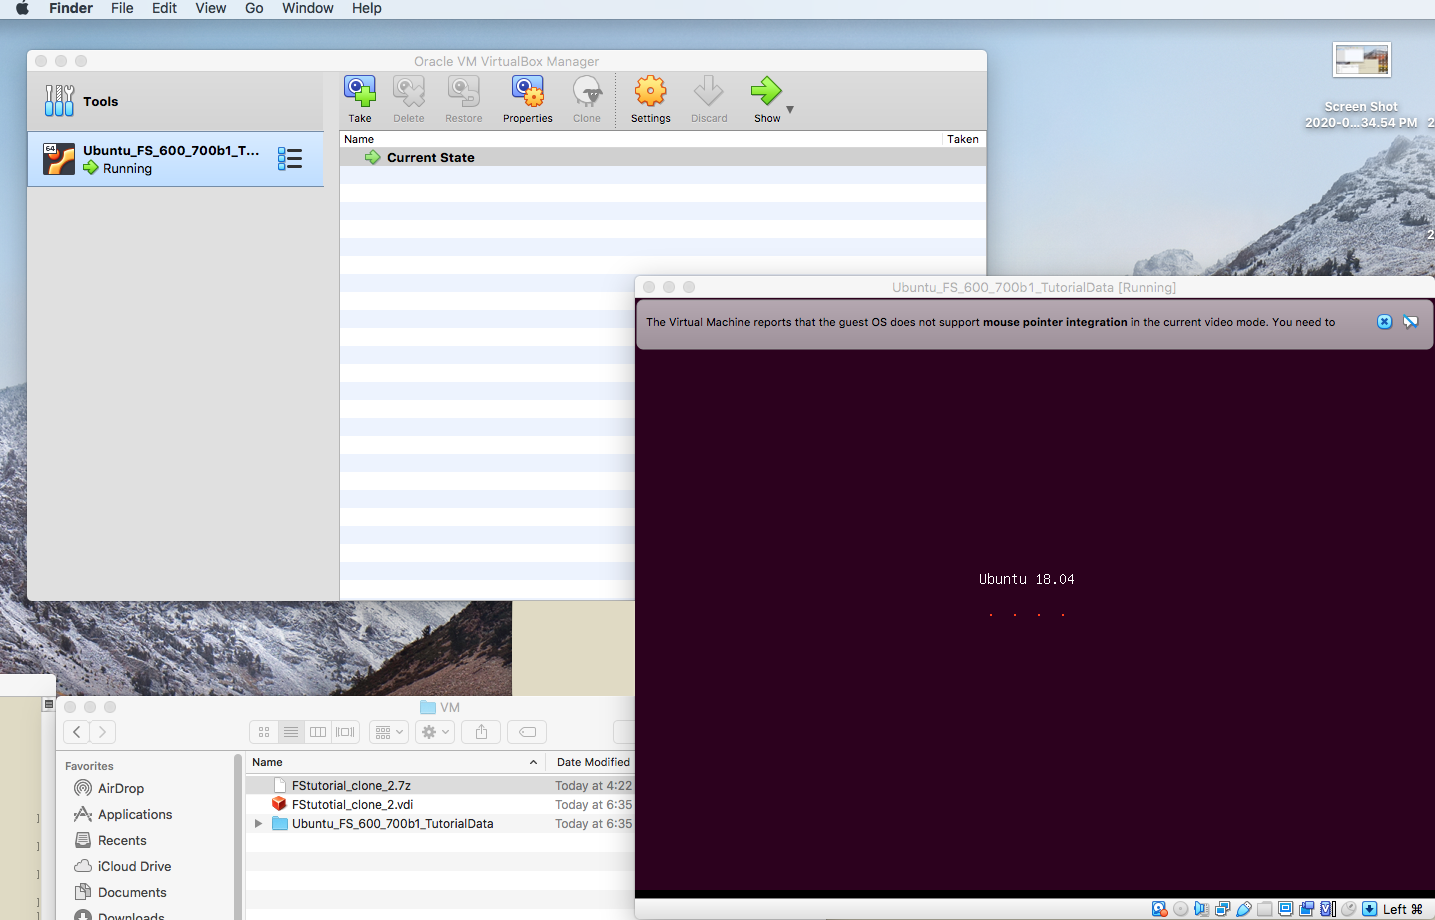Open the Finder gear action dropdown

pyautogui.click(x=435, y=732)
